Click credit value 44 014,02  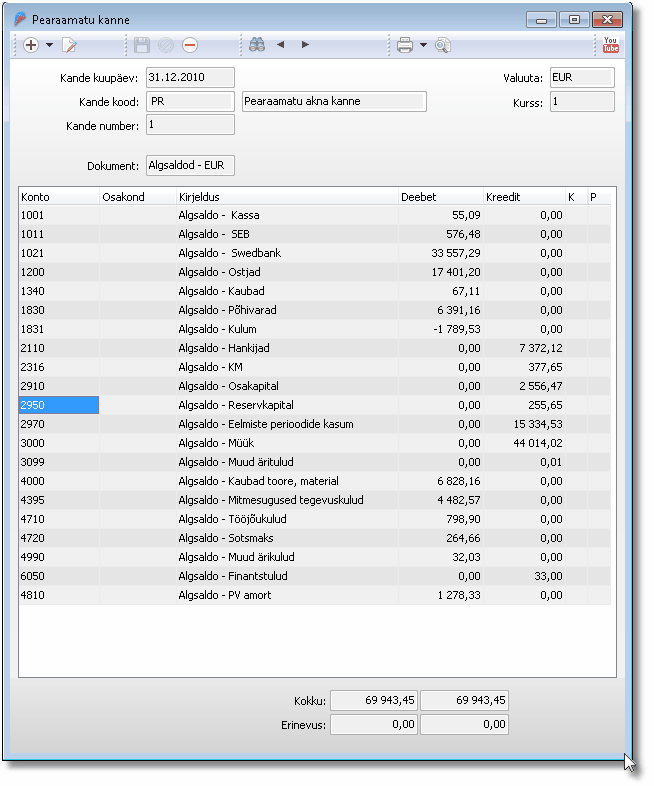coord(538,443)
